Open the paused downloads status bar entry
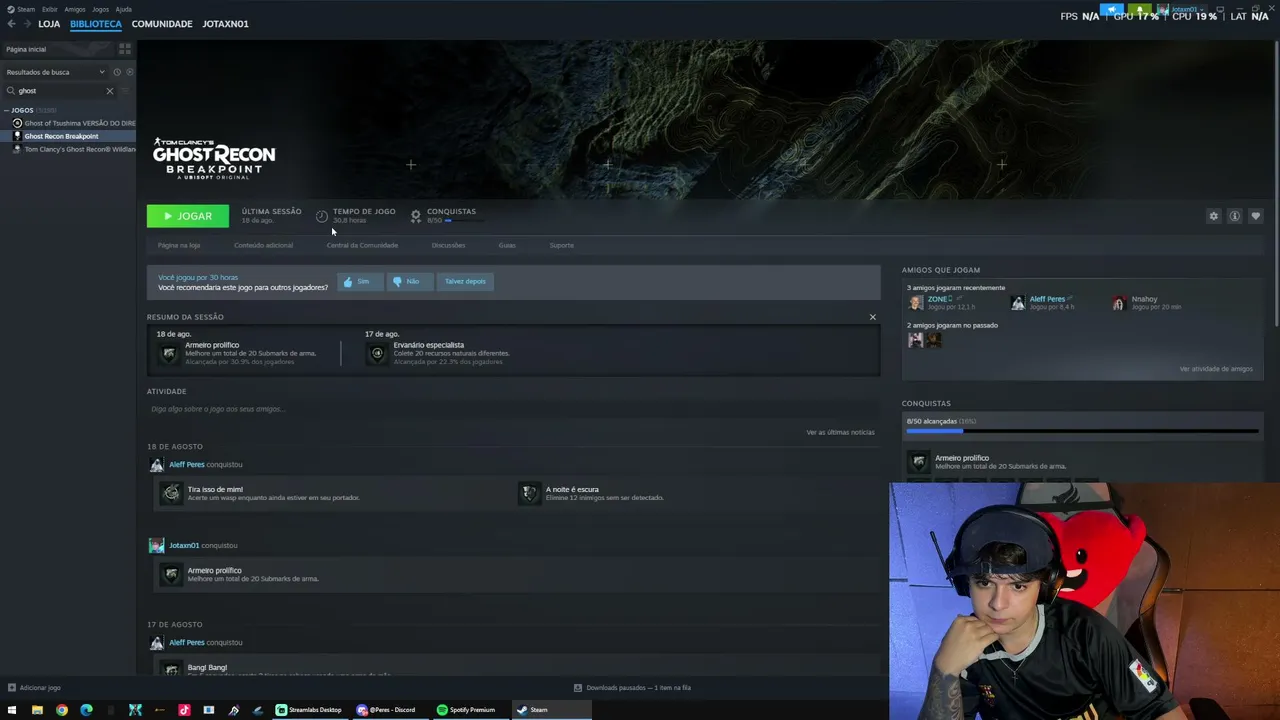This screenshot has width=1280, height=720. click(633, 688)
